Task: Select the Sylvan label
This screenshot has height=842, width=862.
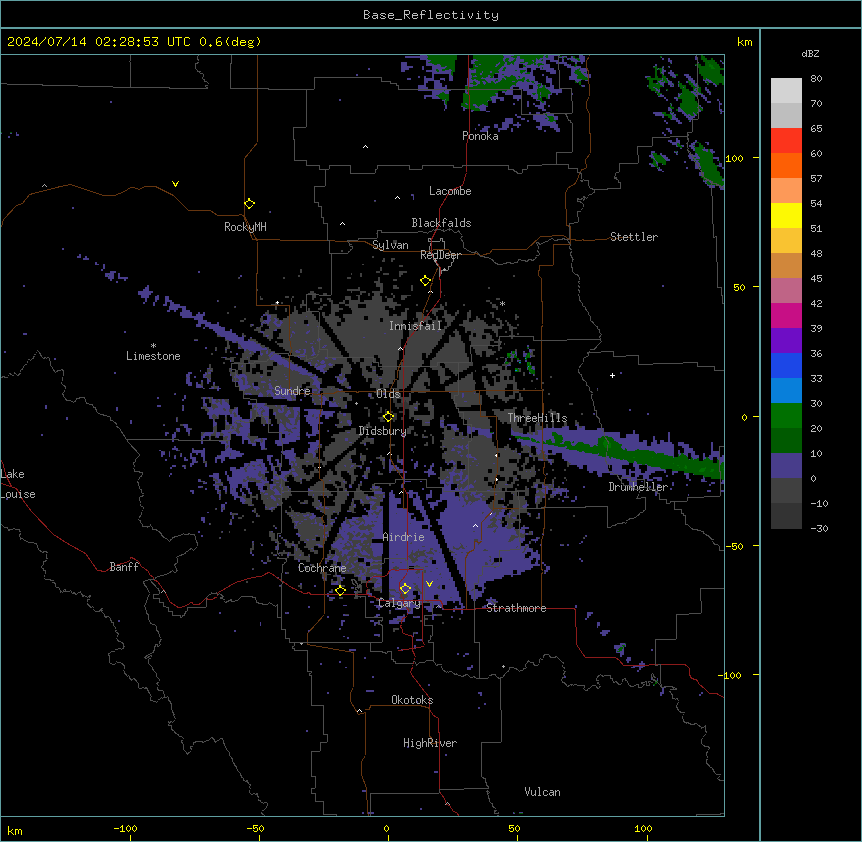Action: point(390,245)
